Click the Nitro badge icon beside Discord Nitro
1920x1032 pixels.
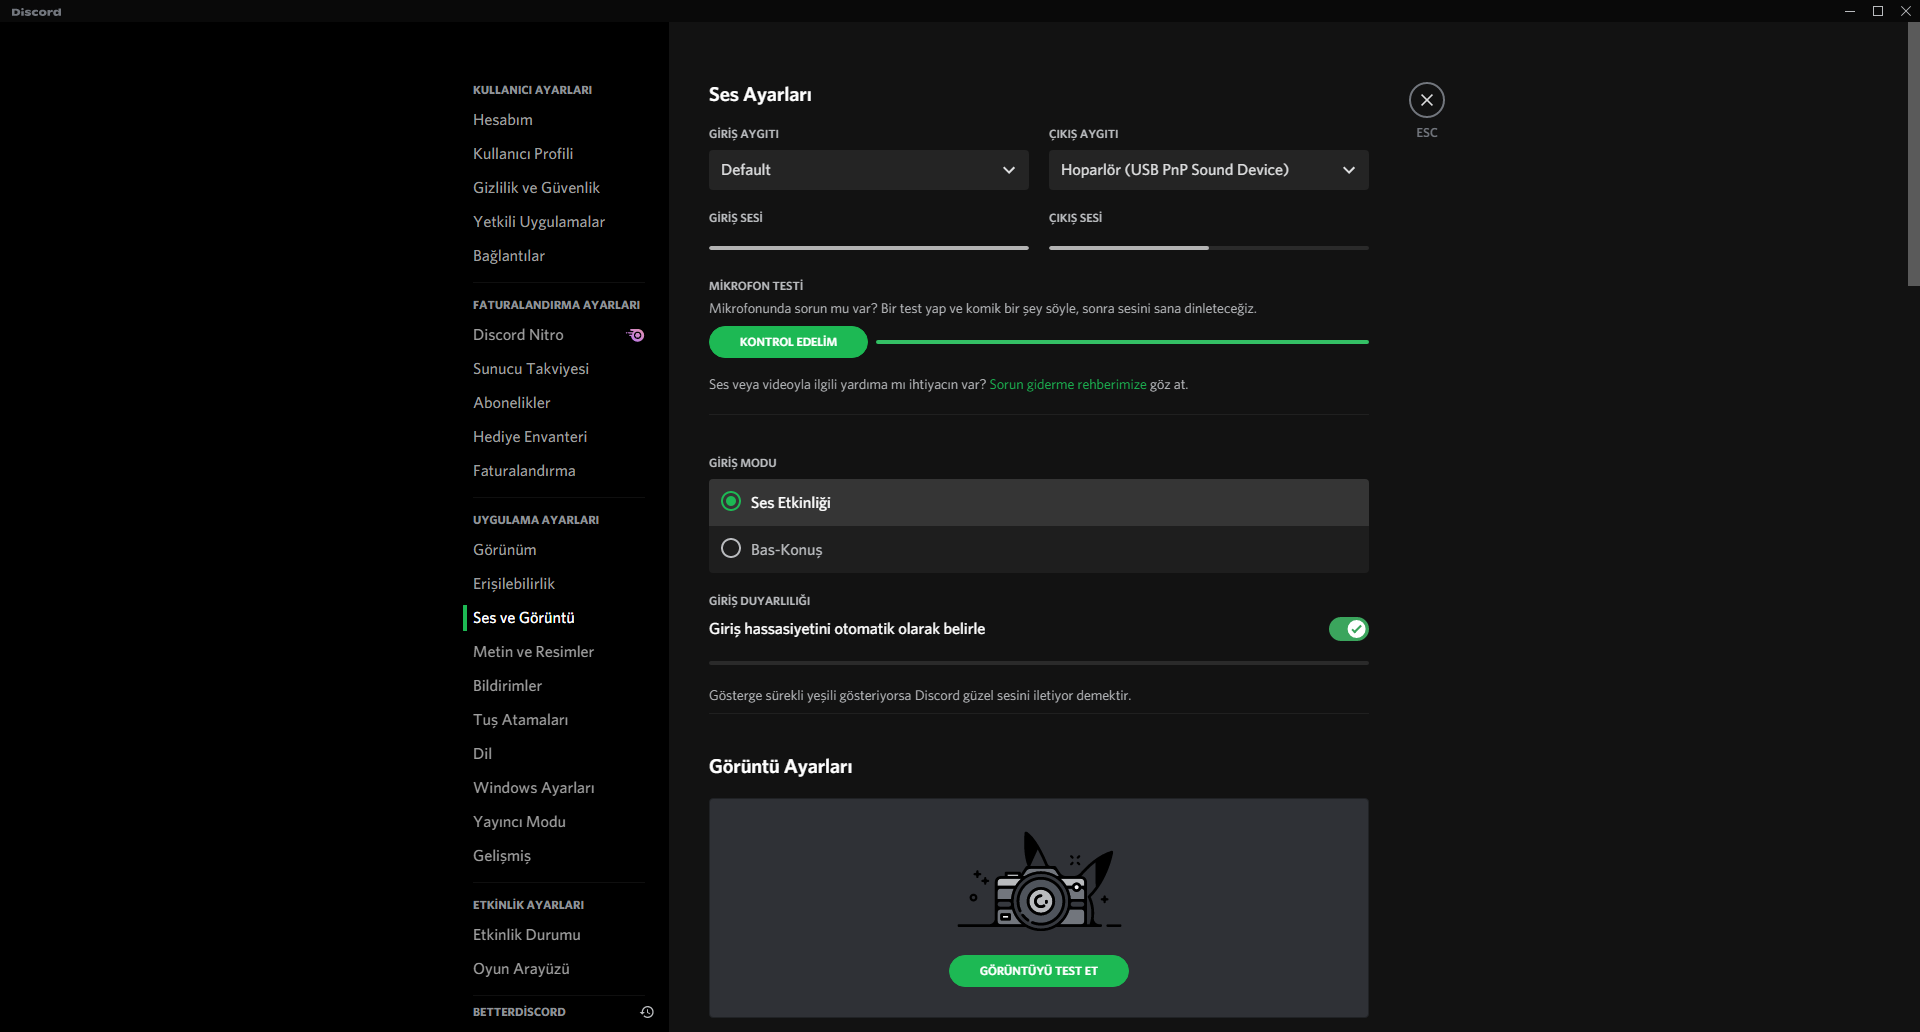[636, 335]
